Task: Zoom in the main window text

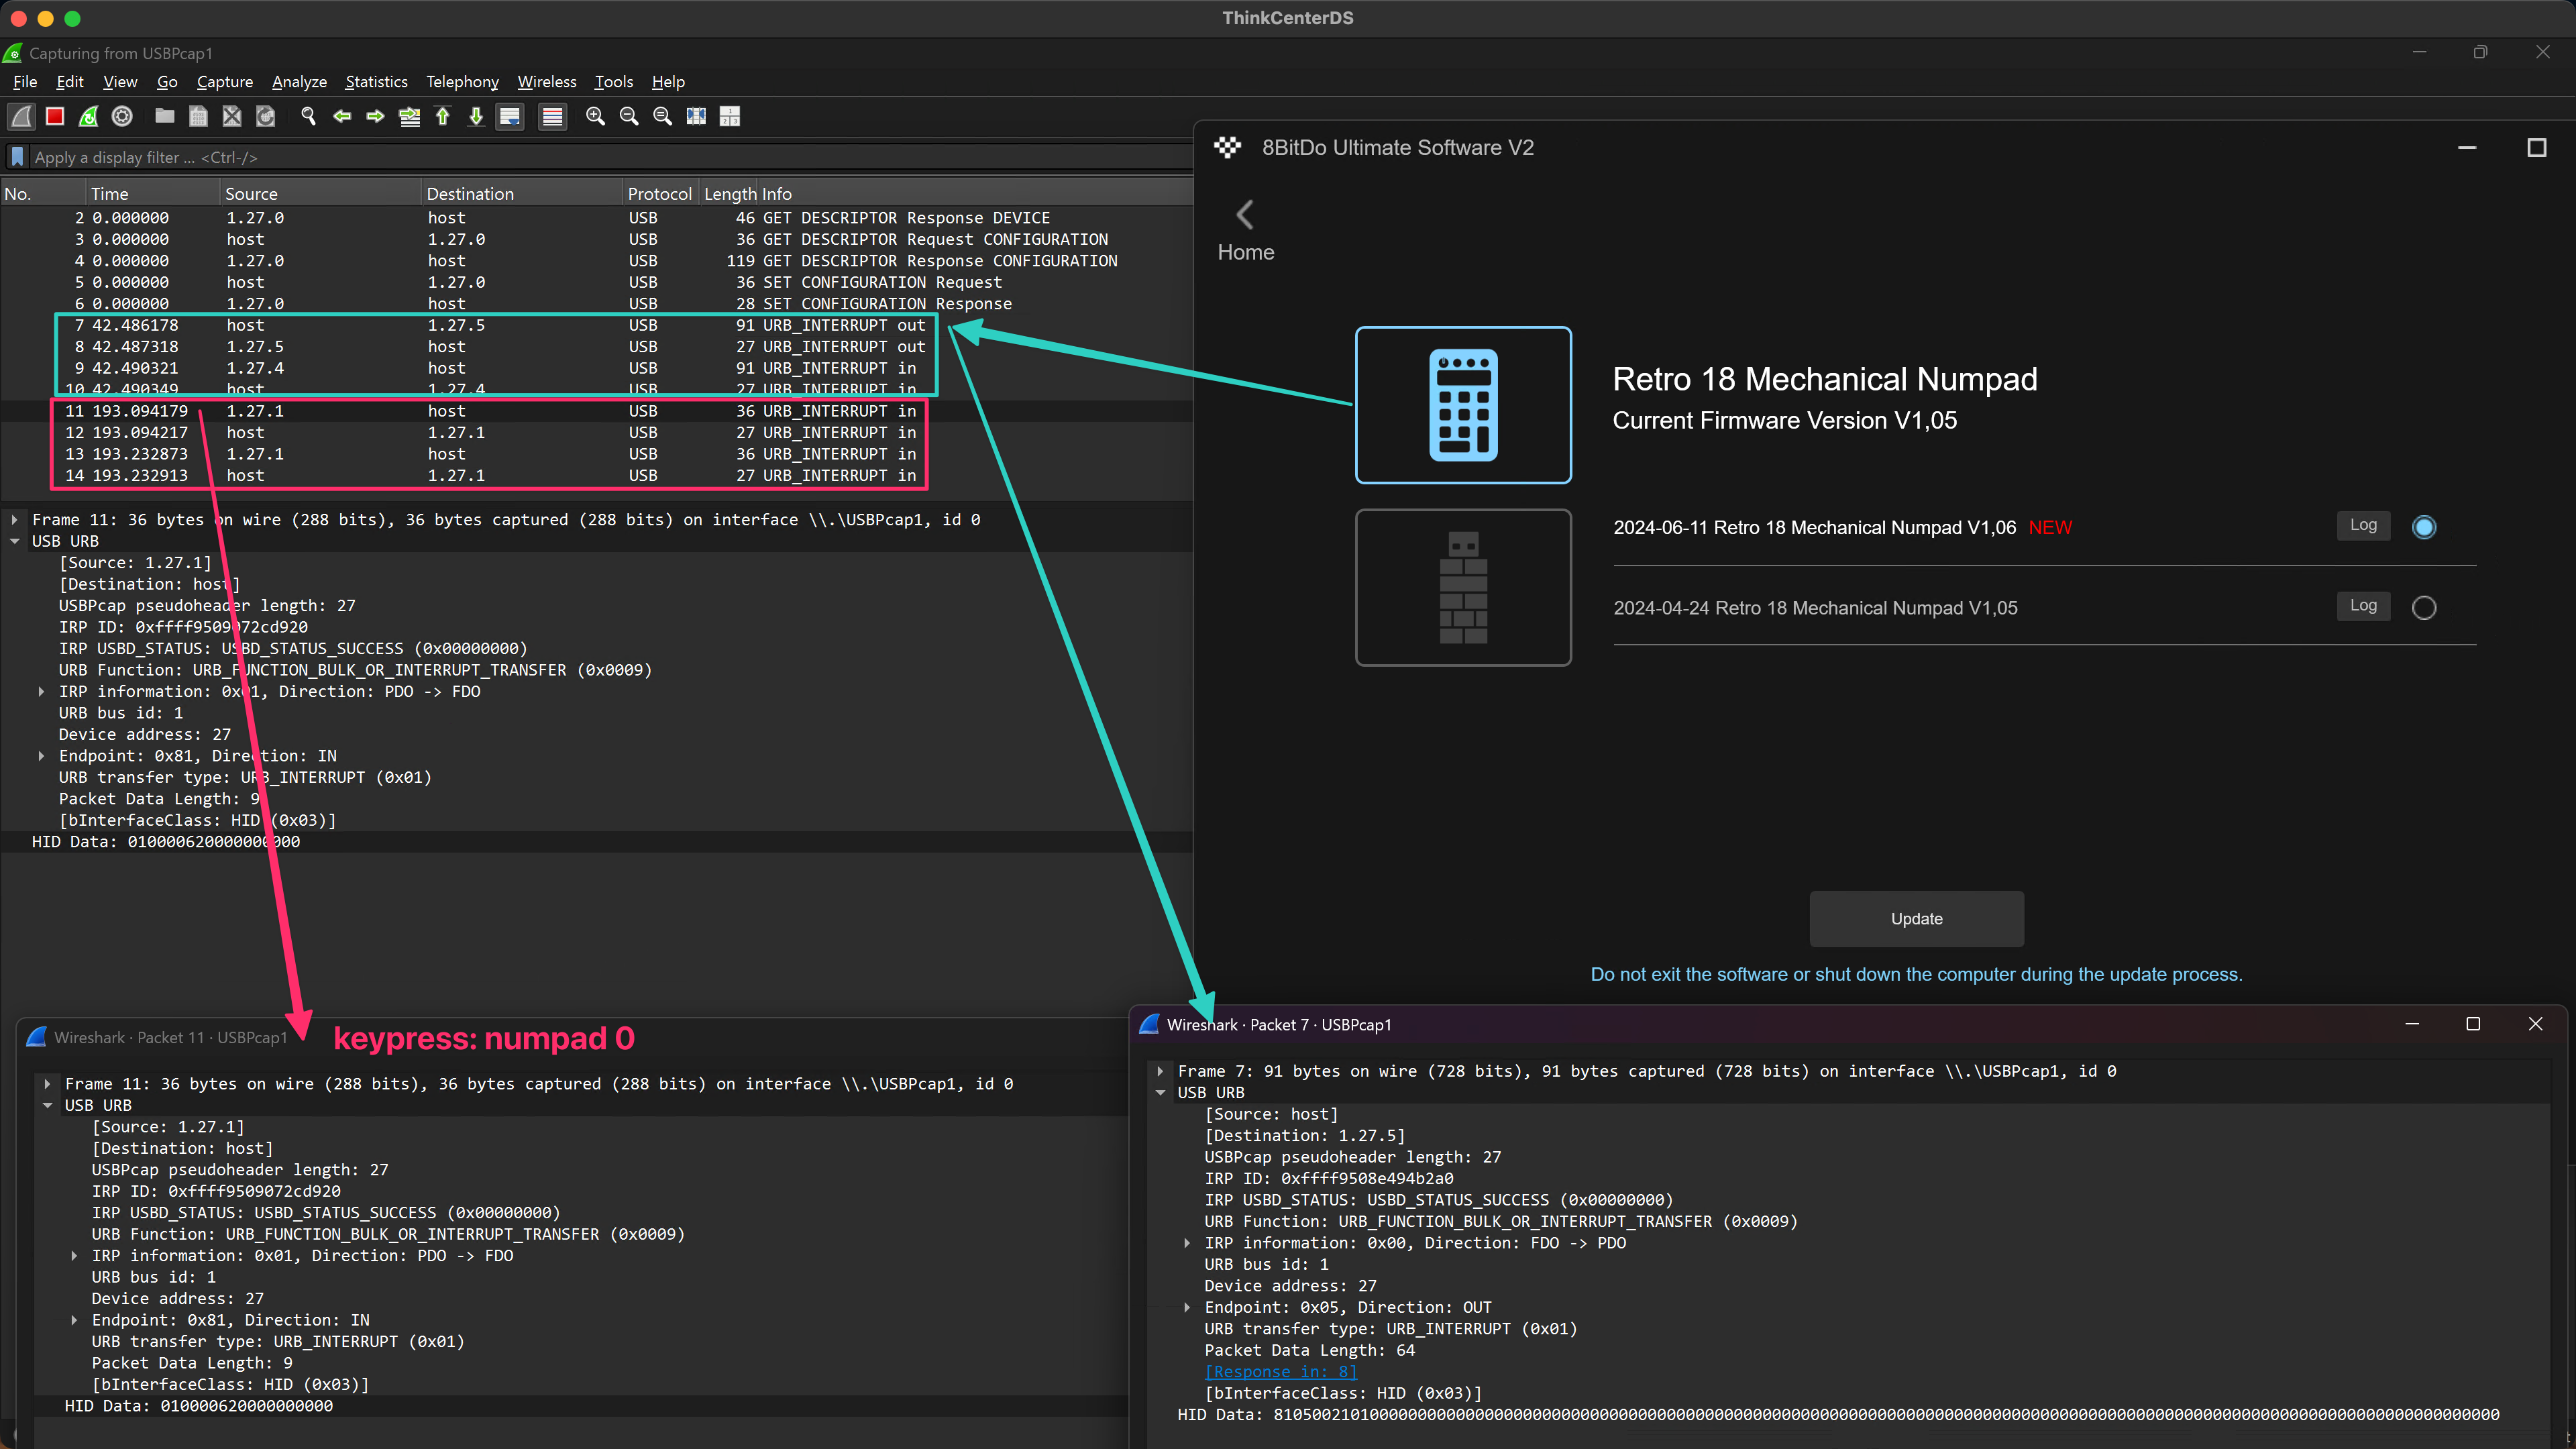Action: click(595, 116)
